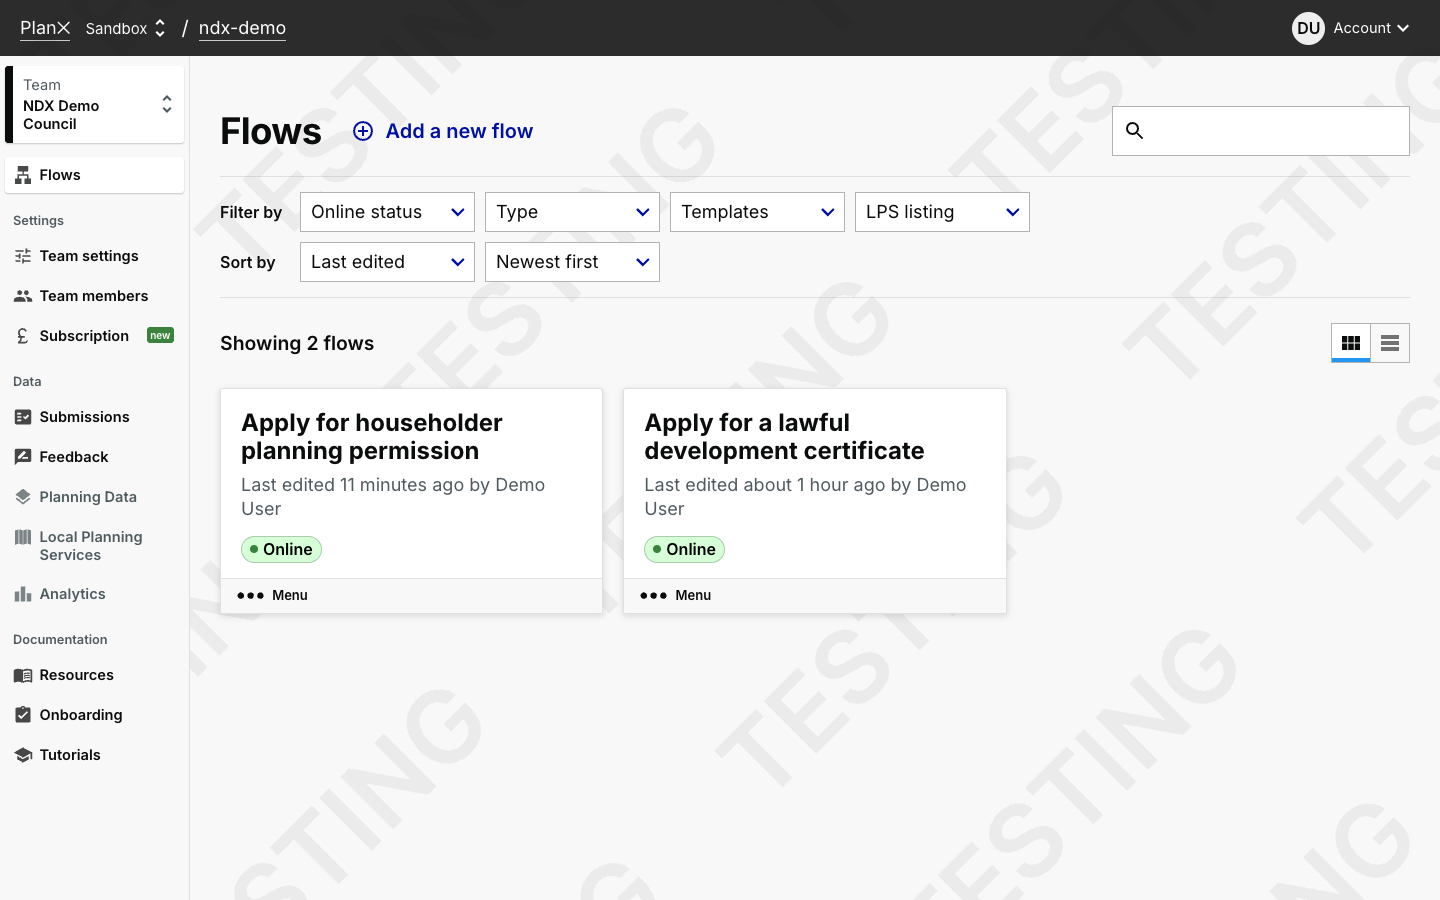Image resolution: width=1440 pixels, height=900 pixels.
Task: Switch flows view to list layout
Action: click(x=1389, y=343)
